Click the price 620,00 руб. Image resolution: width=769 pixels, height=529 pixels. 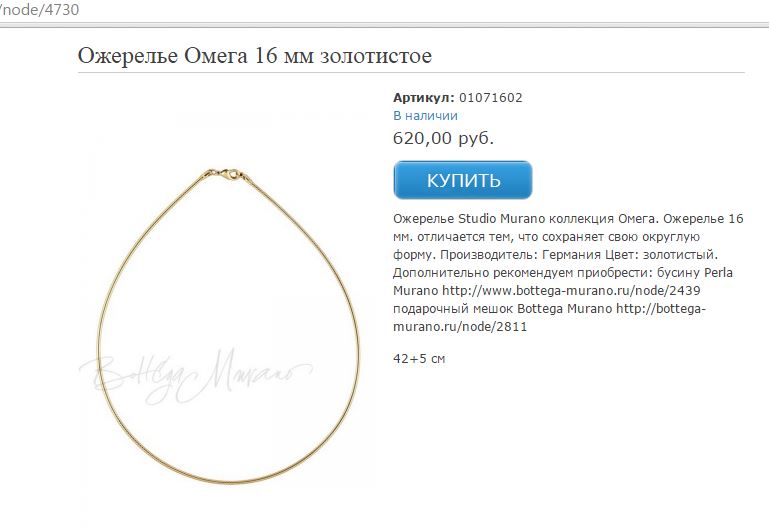click(443, 138)
